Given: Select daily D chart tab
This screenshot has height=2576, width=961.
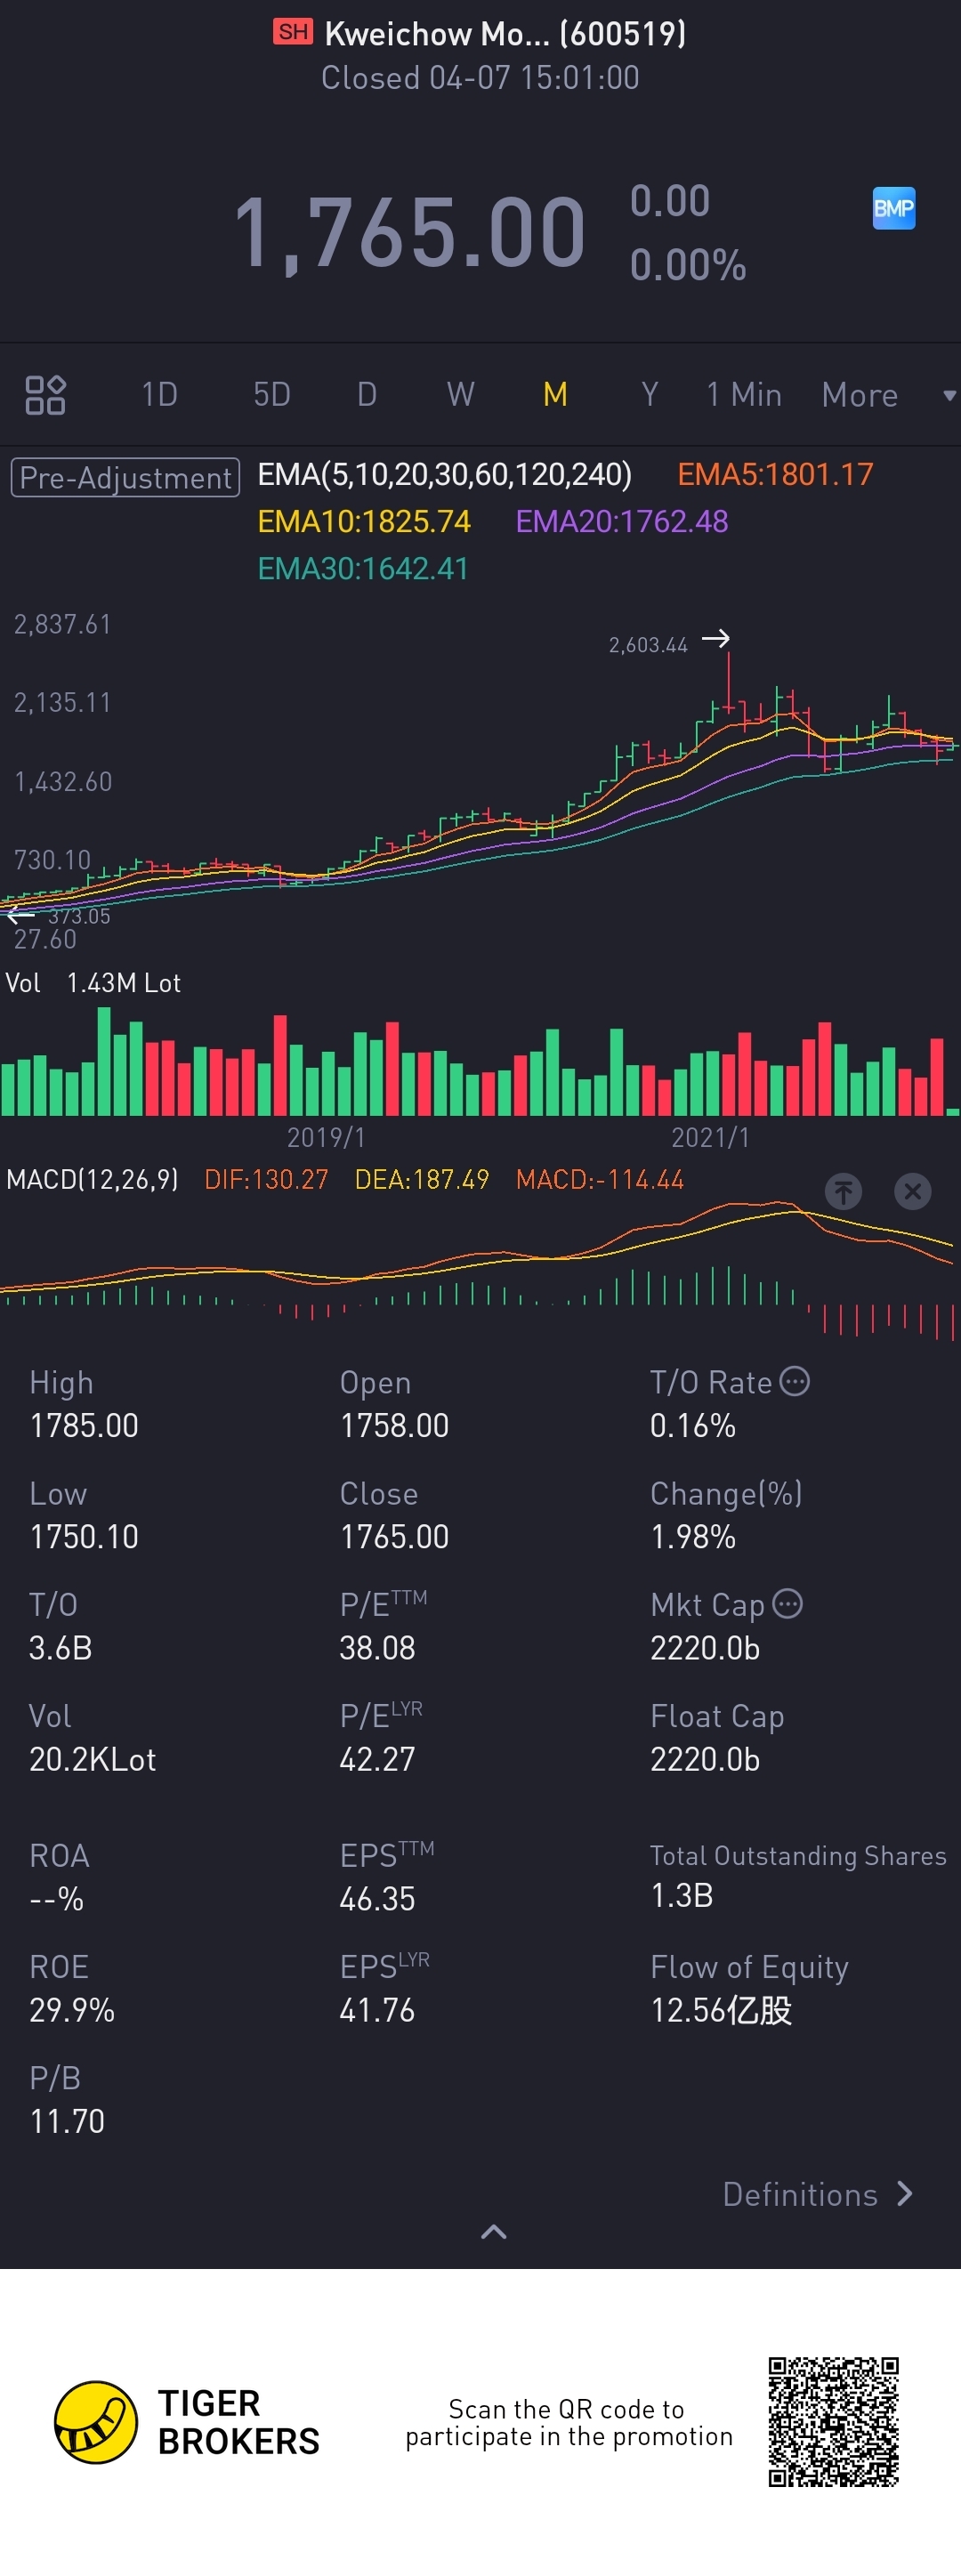Looking at the screenshot, I should (367, 394).
